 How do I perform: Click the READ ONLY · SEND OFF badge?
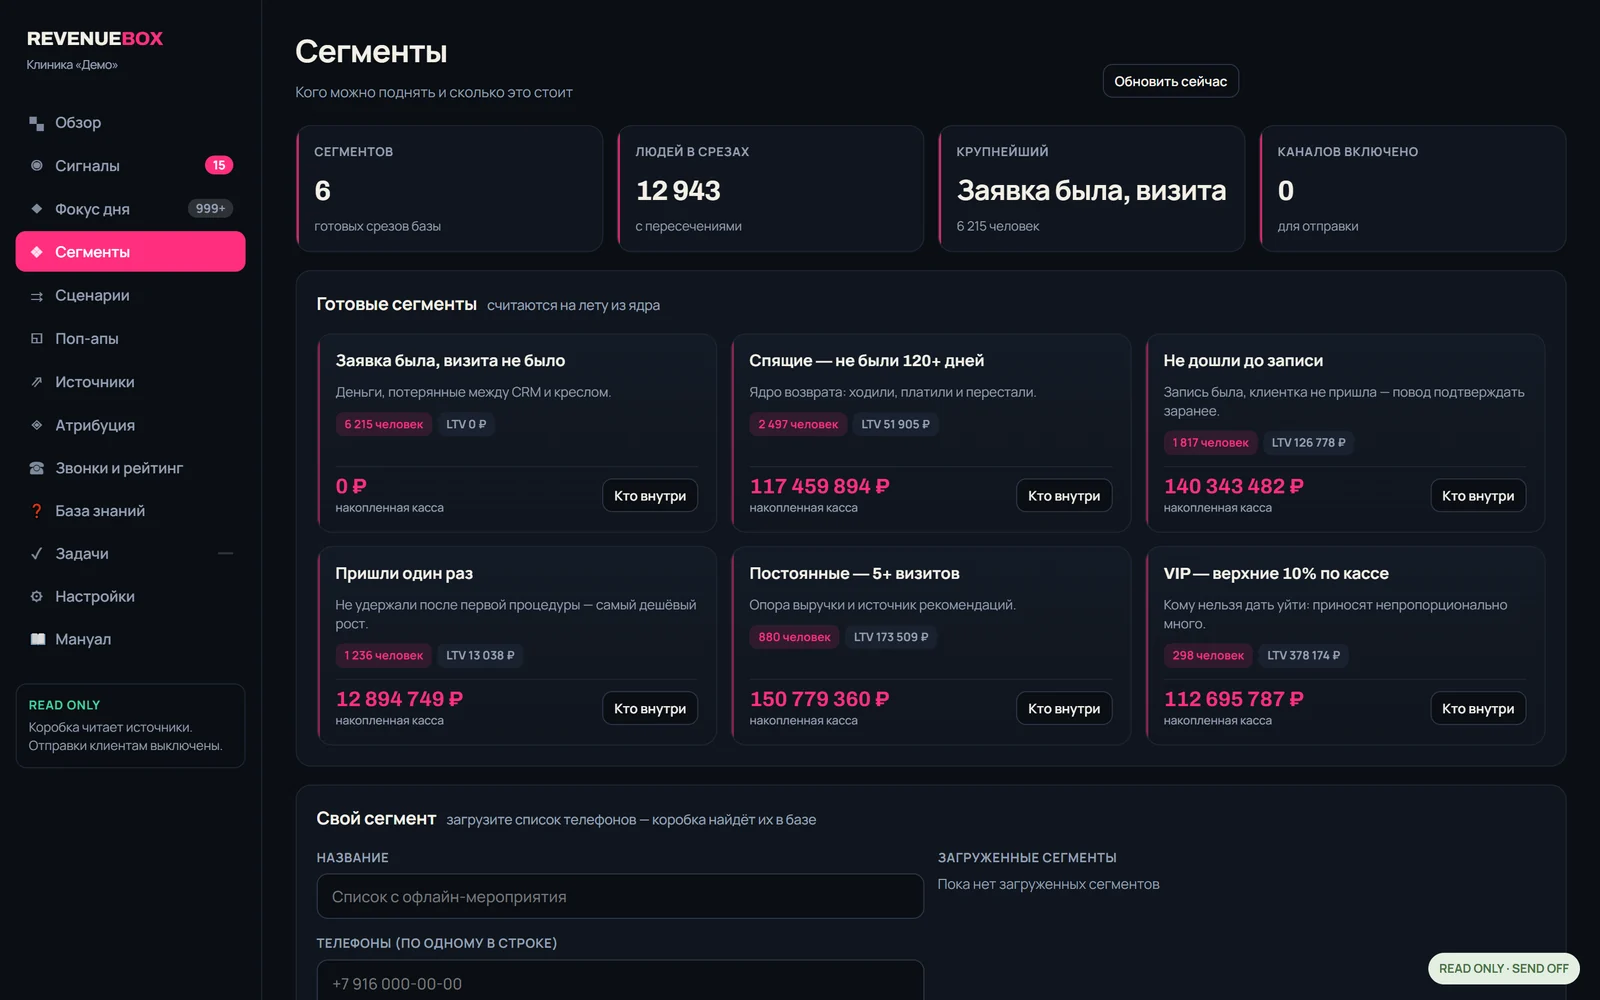pyautogui.click(x=1504, y=968)
